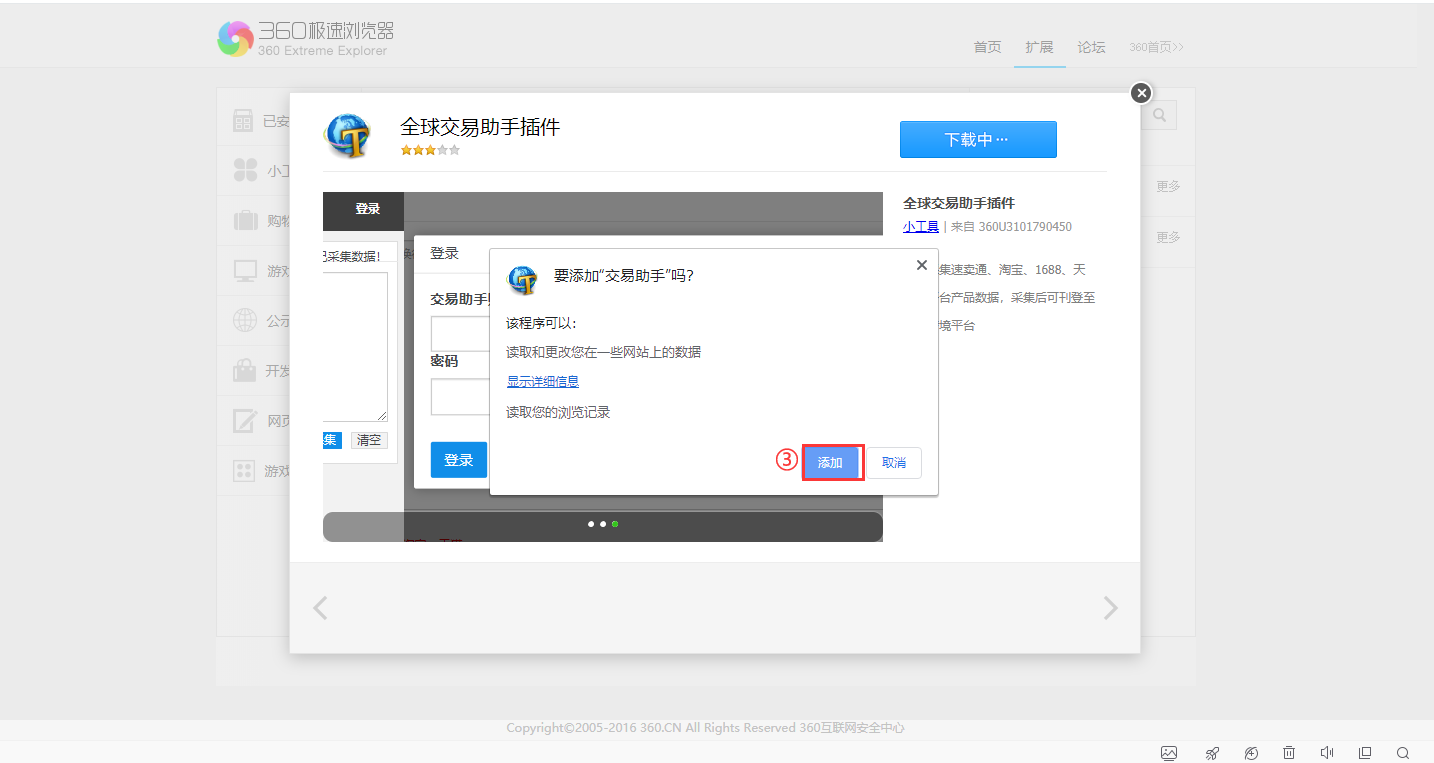The image size is (1434, 763).
Task: Open the four-leaf clover category icon
Action: [245, 170]
